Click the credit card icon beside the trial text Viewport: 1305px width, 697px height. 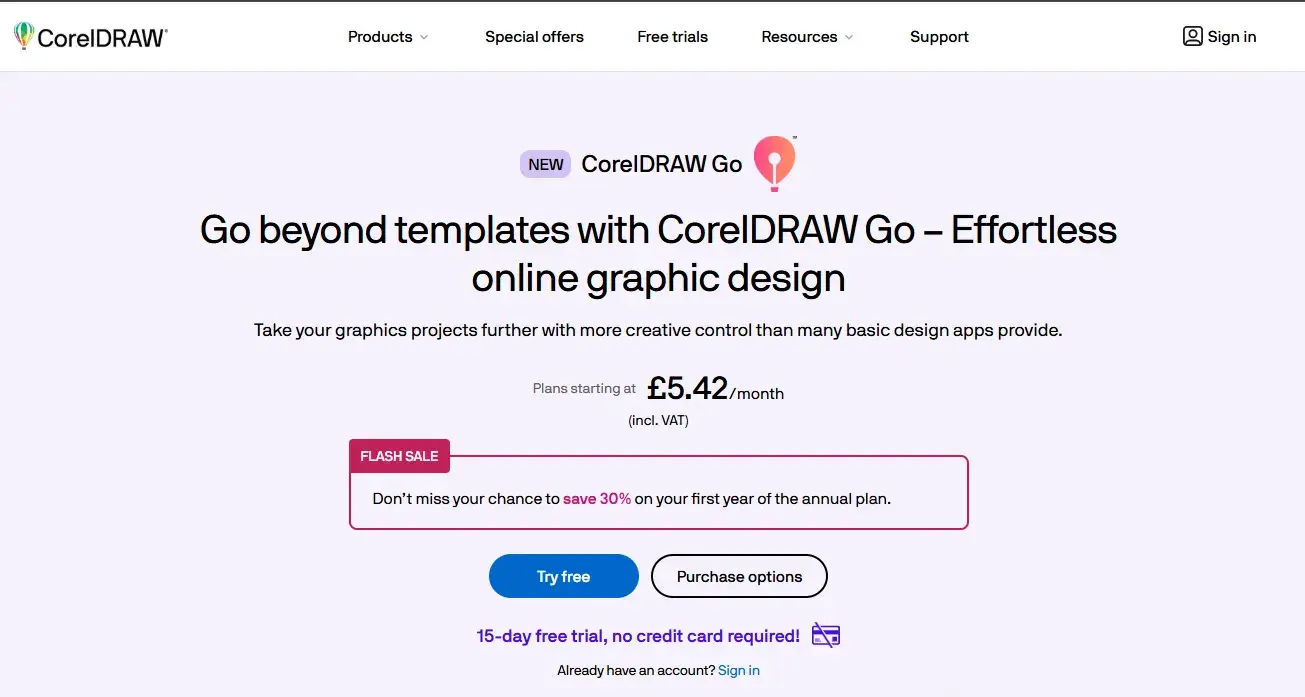[x=825, y=634]
